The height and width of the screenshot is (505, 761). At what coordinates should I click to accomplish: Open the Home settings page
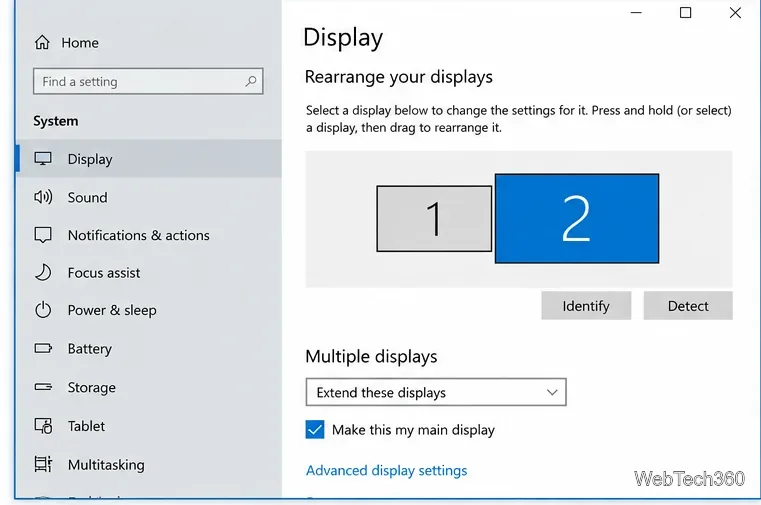pos(80,43)
